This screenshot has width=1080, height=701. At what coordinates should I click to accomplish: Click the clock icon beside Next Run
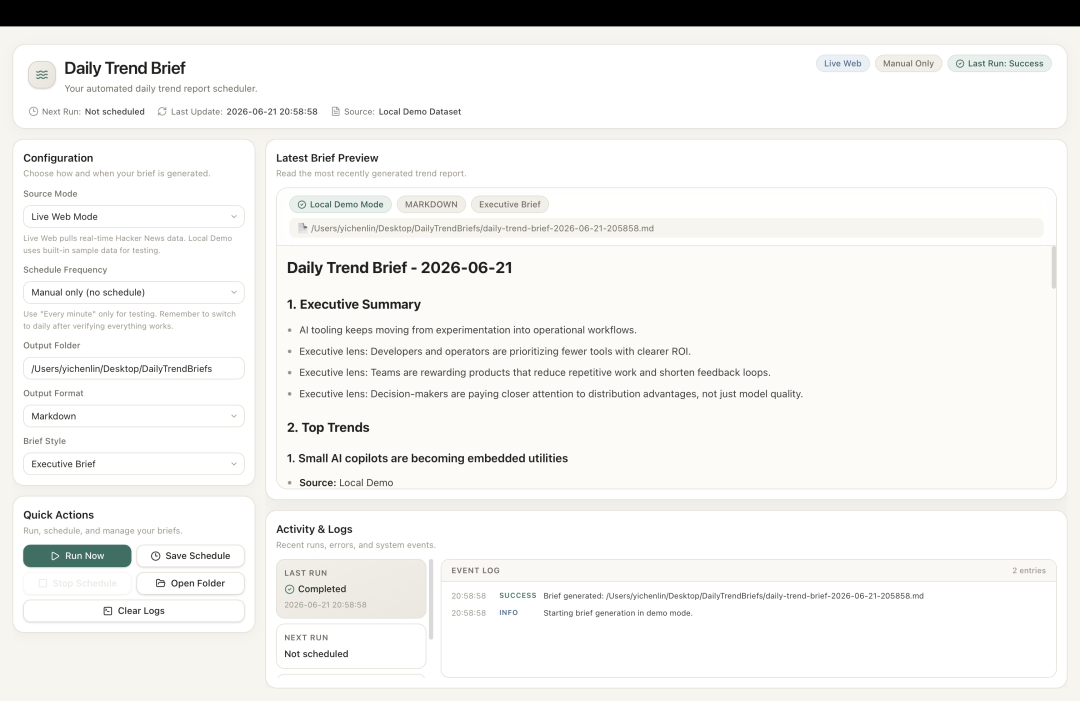point(33,112)
